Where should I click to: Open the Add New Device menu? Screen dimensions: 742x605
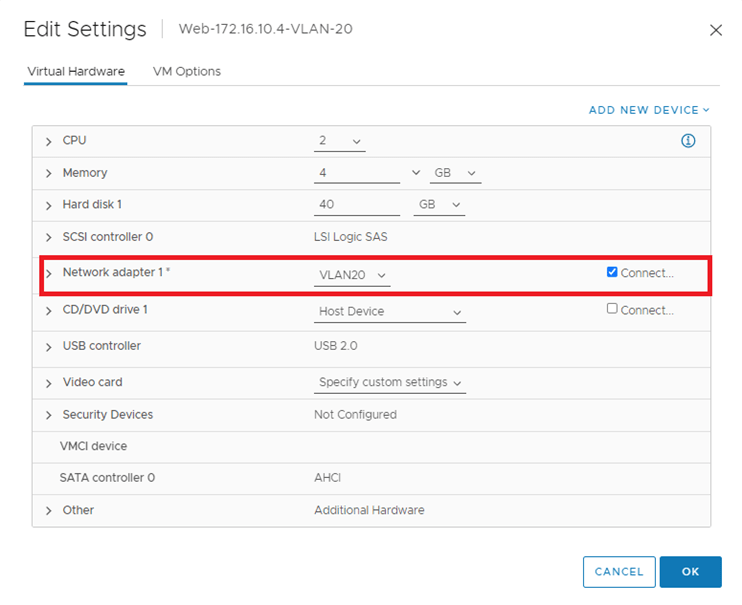tap(648, 110)
